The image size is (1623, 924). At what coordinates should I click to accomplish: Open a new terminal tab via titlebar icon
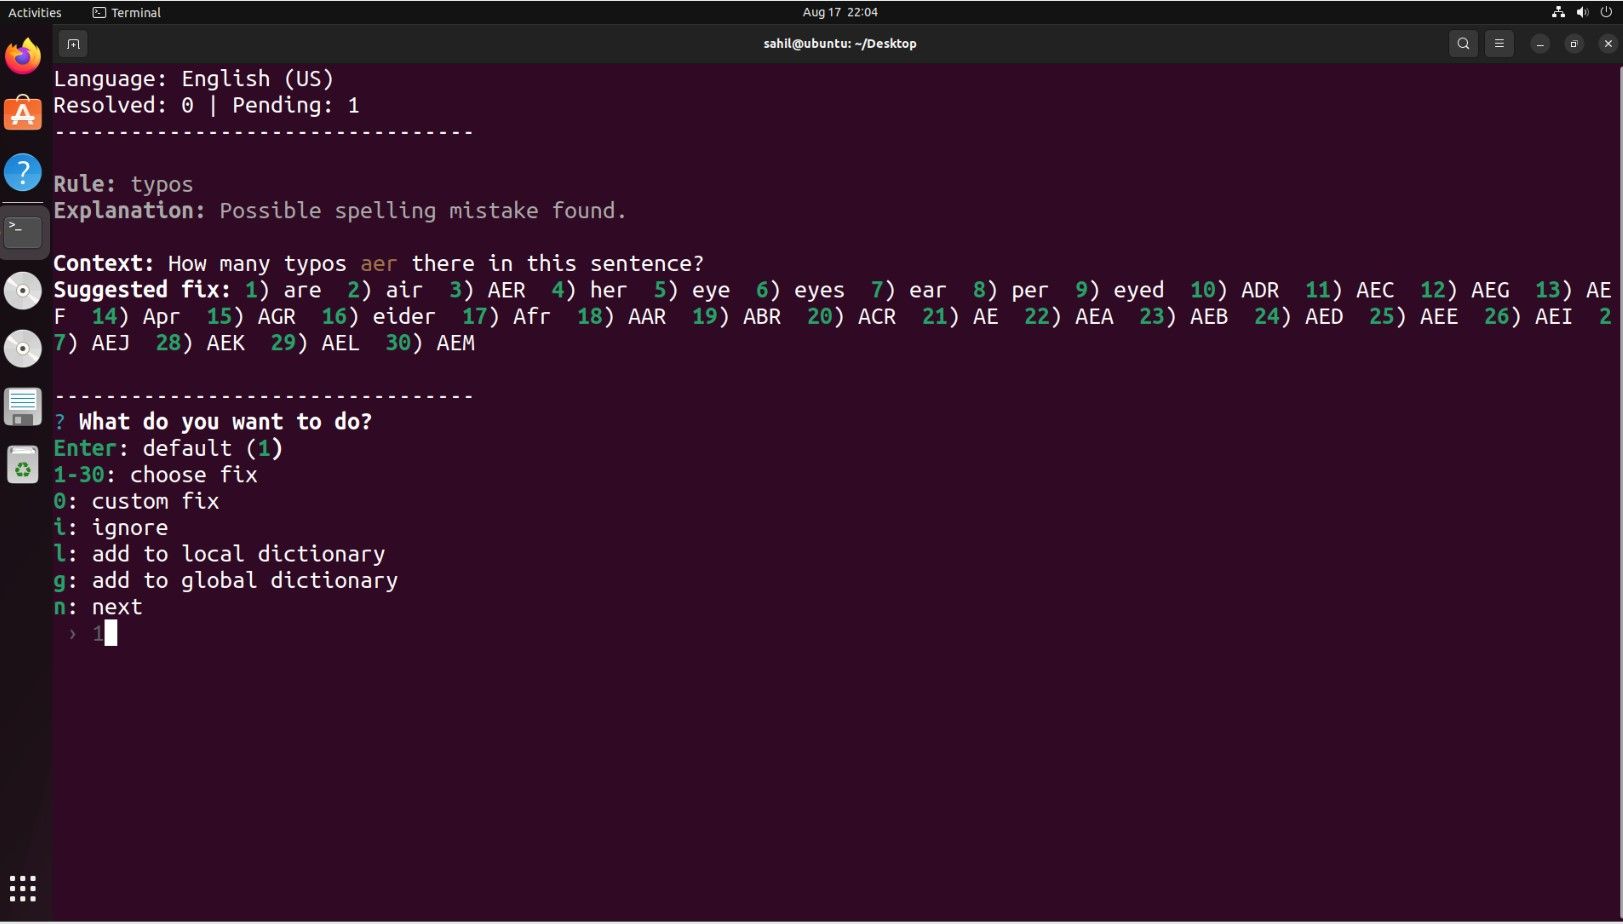pos(73,44)
